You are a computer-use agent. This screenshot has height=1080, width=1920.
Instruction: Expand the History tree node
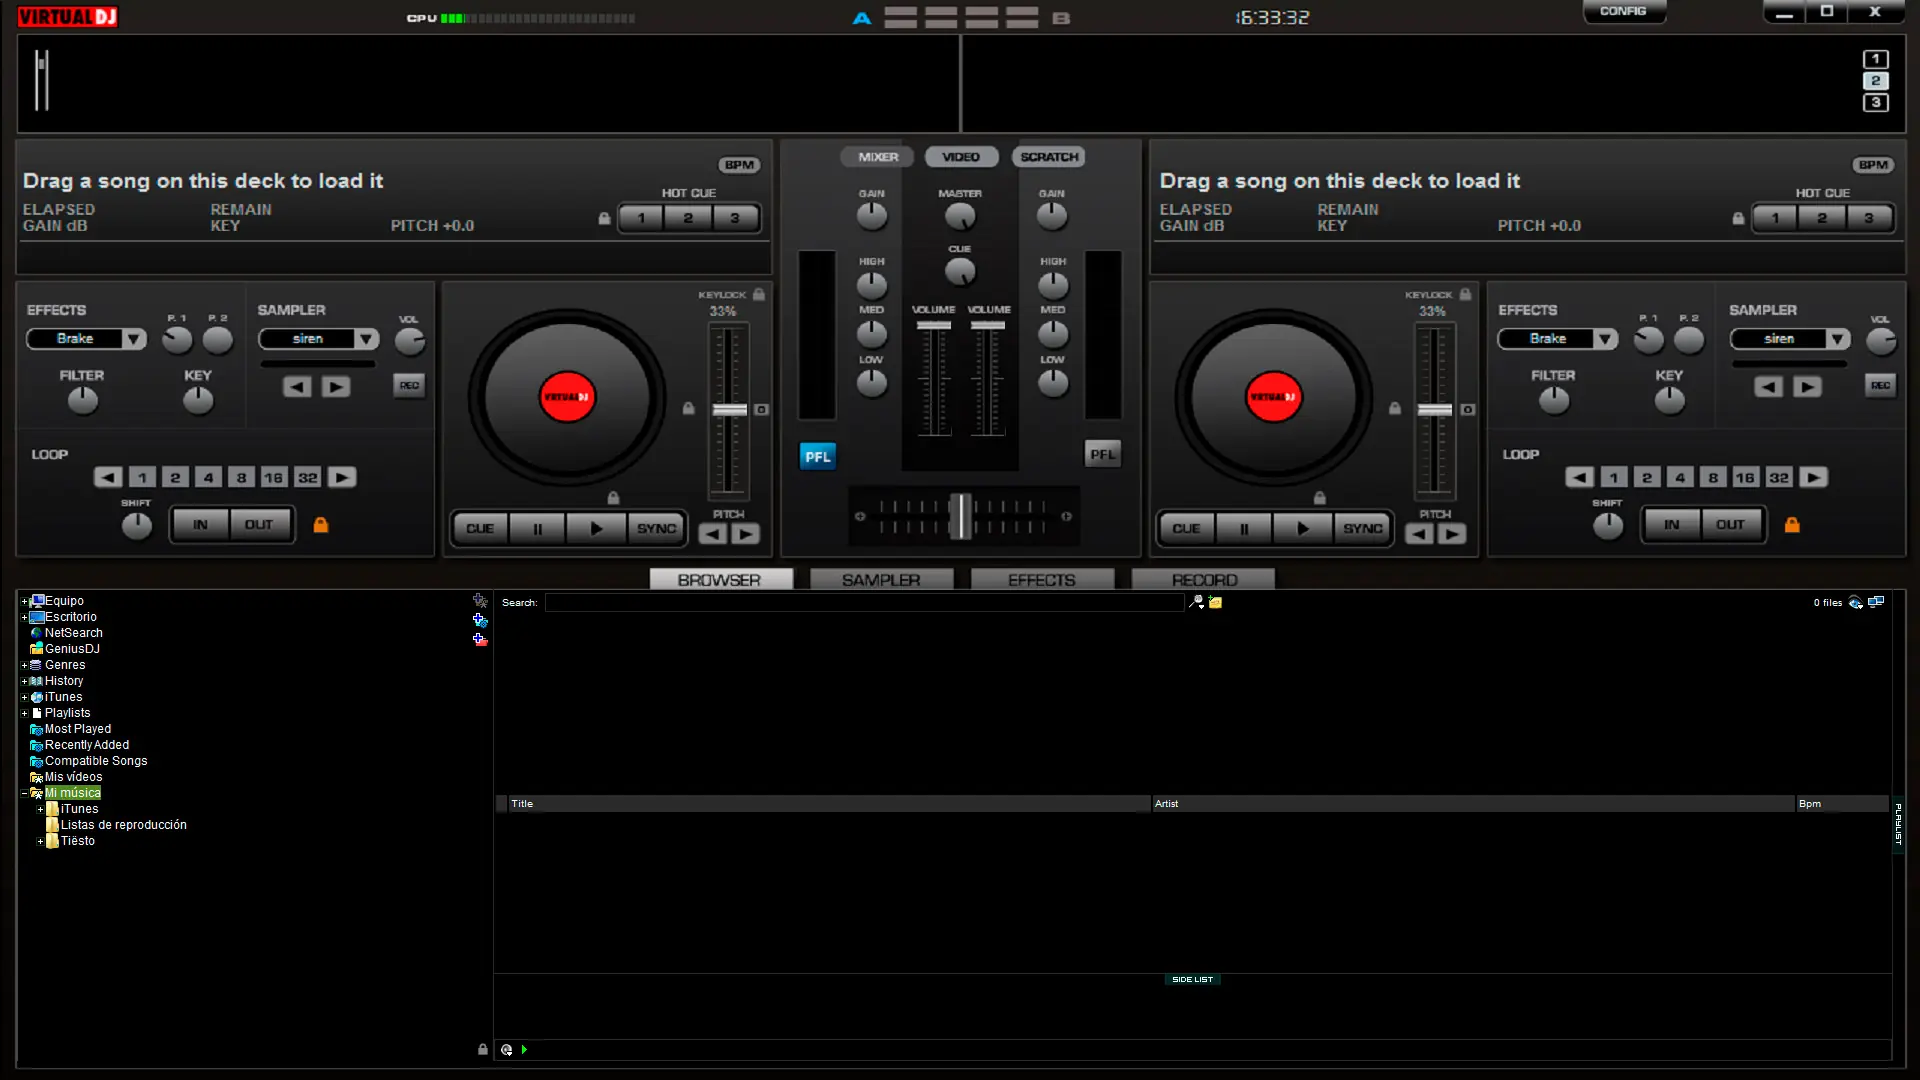pos(24,681)
